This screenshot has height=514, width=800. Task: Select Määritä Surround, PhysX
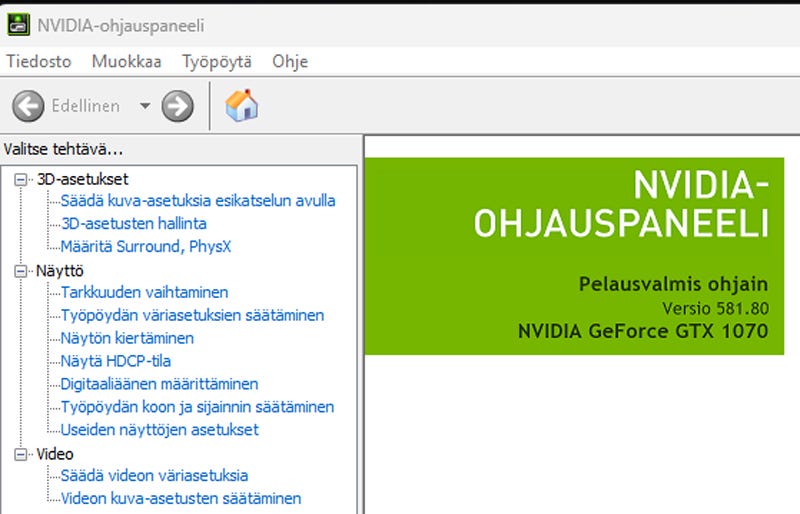pyautogui.click(x=146, y=247)
